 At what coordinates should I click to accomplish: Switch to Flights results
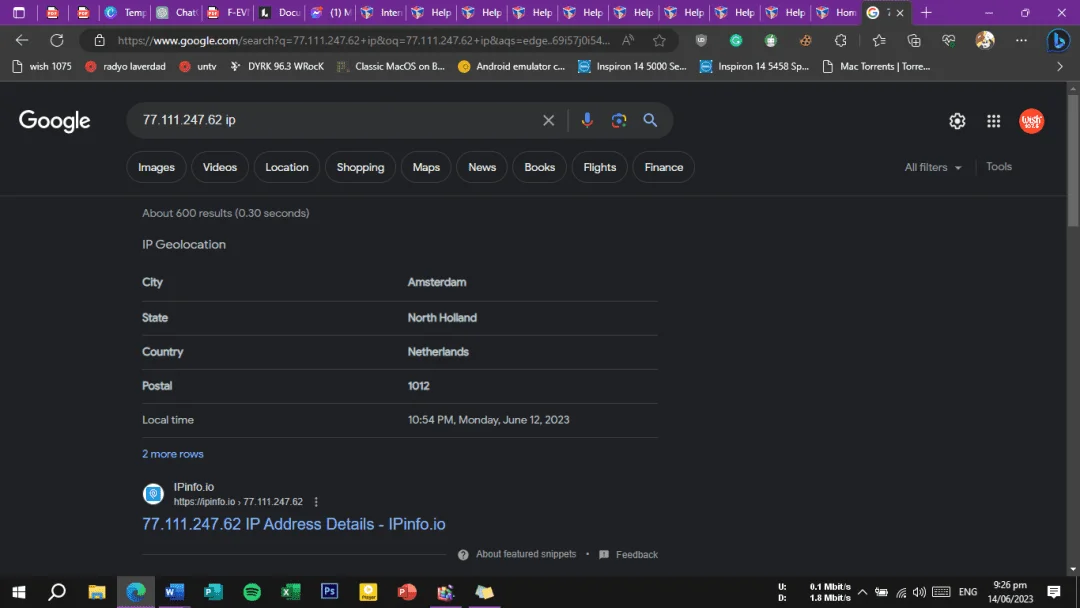[599, 167]
